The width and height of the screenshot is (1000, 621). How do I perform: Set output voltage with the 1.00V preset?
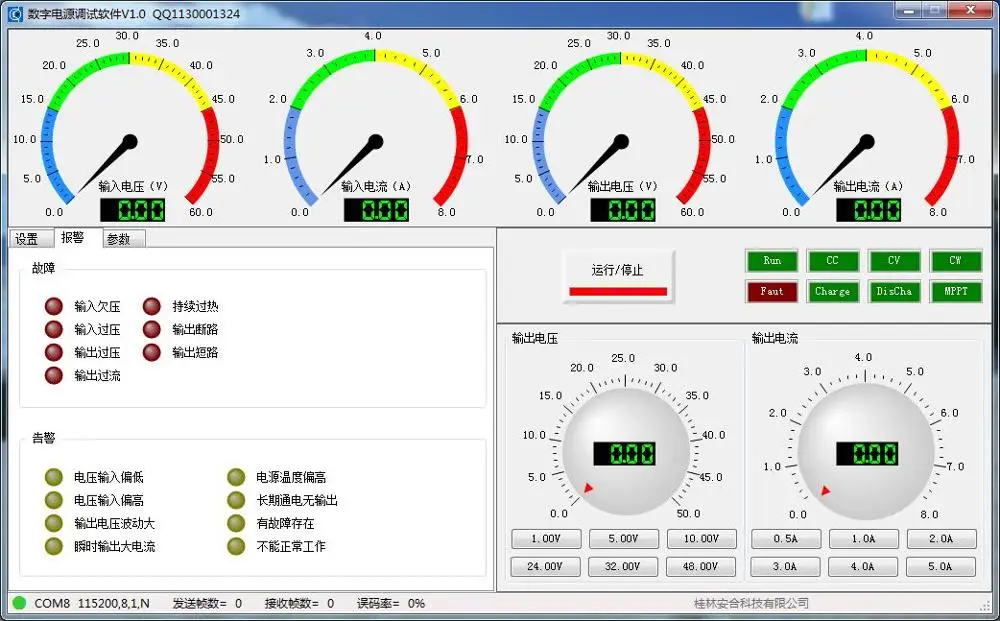click(546, 539)
